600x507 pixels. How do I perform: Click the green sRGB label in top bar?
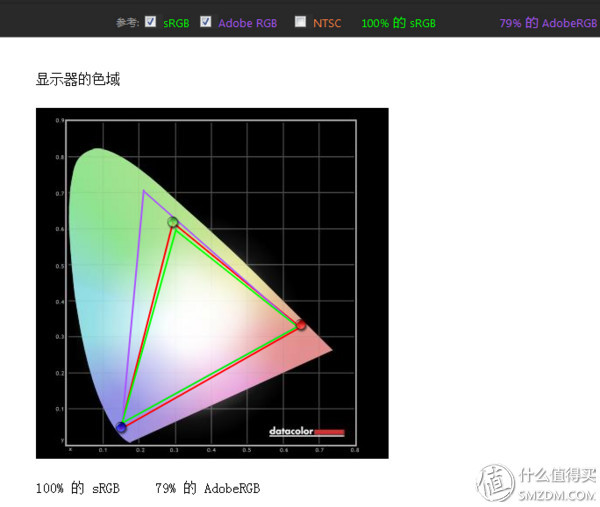(x=176, y=22)
